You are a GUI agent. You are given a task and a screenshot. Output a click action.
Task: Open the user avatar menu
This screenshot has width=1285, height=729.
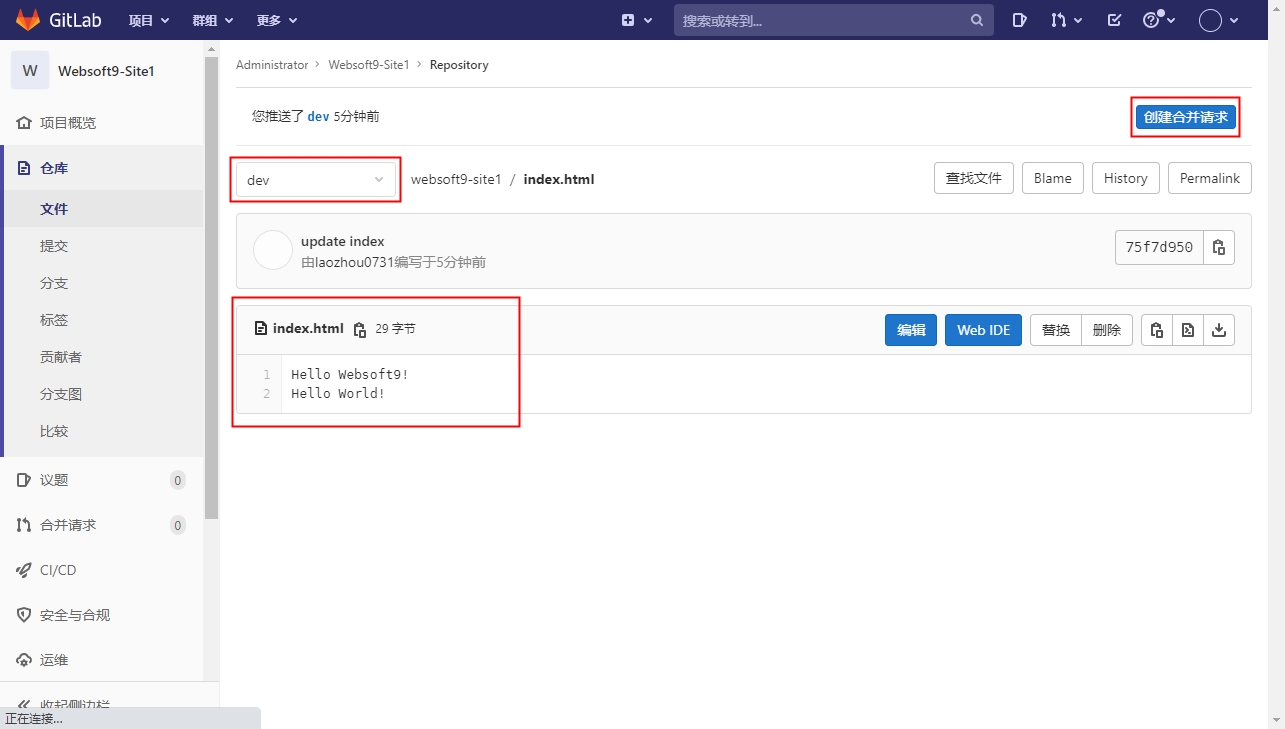(x=1218, y=20)
